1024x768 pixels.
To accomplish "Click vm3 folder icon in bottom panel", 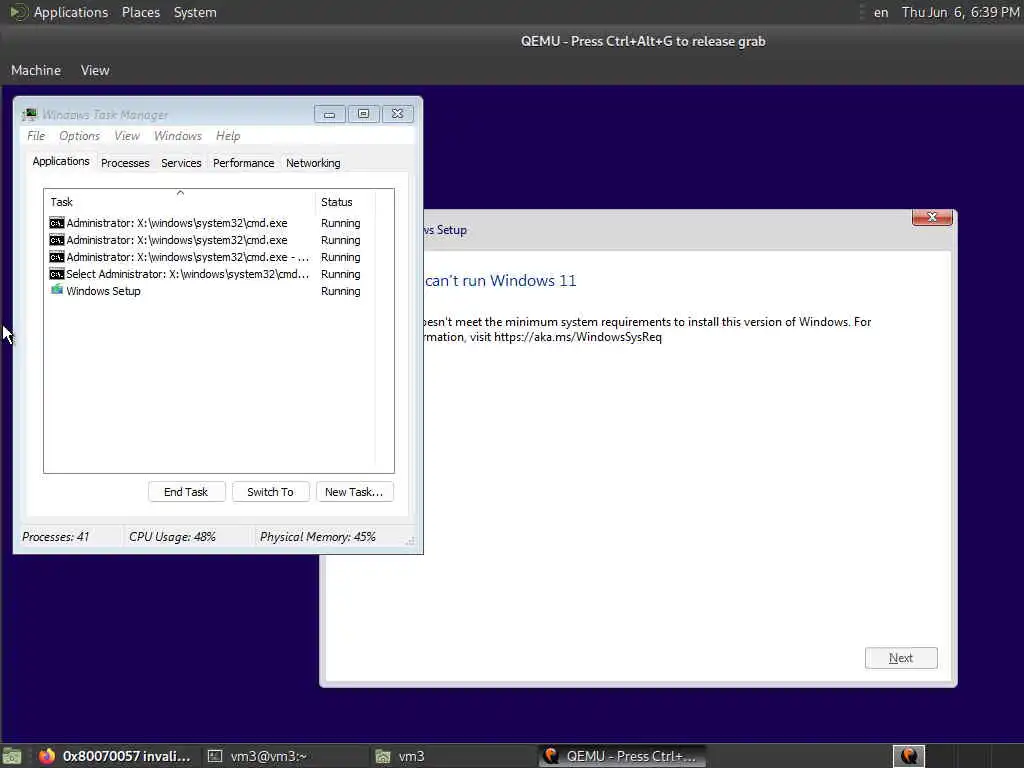I will (x=383, y=756).
